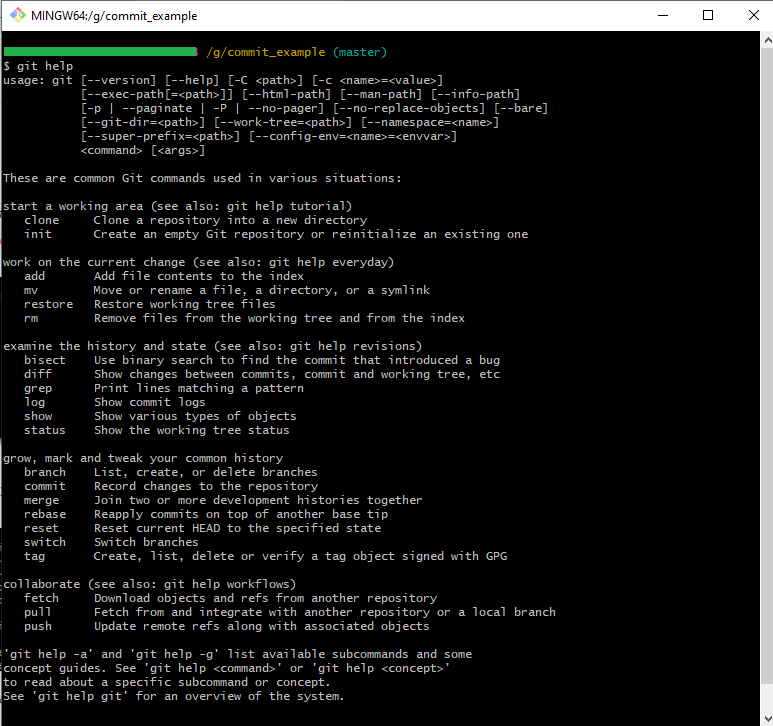This screenshot has height=726, width=773.
Task: Click the 'clone' command in output
Action: [41, 220]
